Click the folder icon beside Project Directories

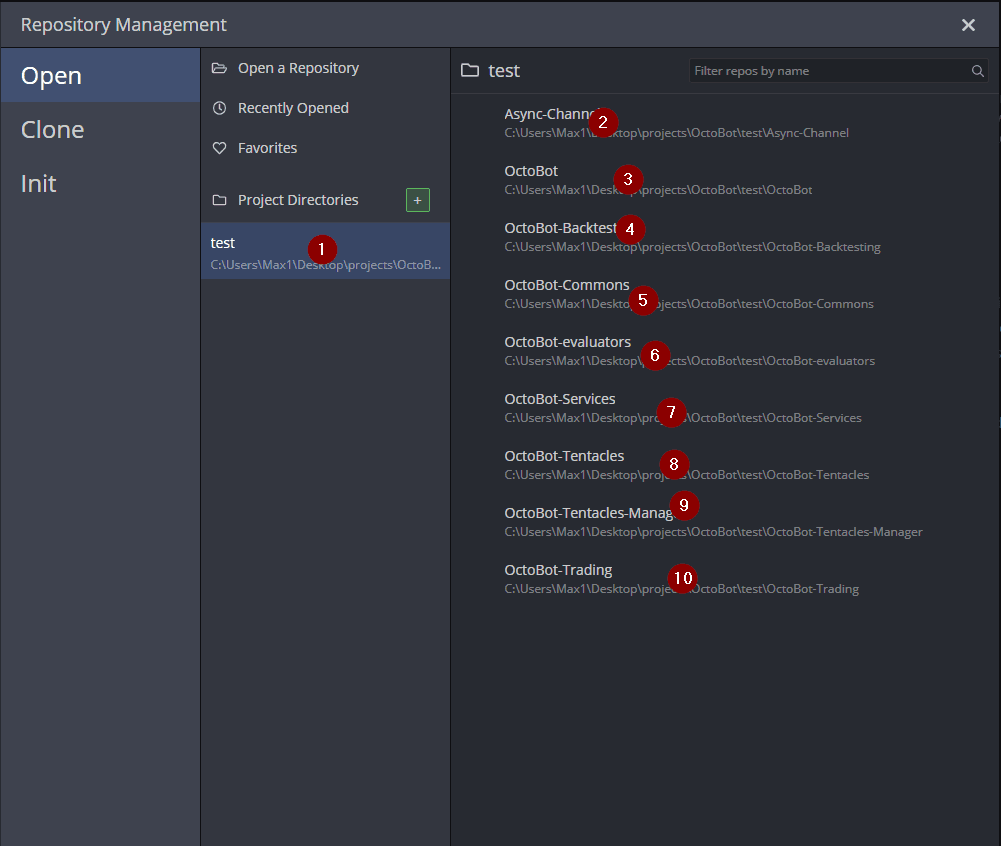click(x=219, y=200)
